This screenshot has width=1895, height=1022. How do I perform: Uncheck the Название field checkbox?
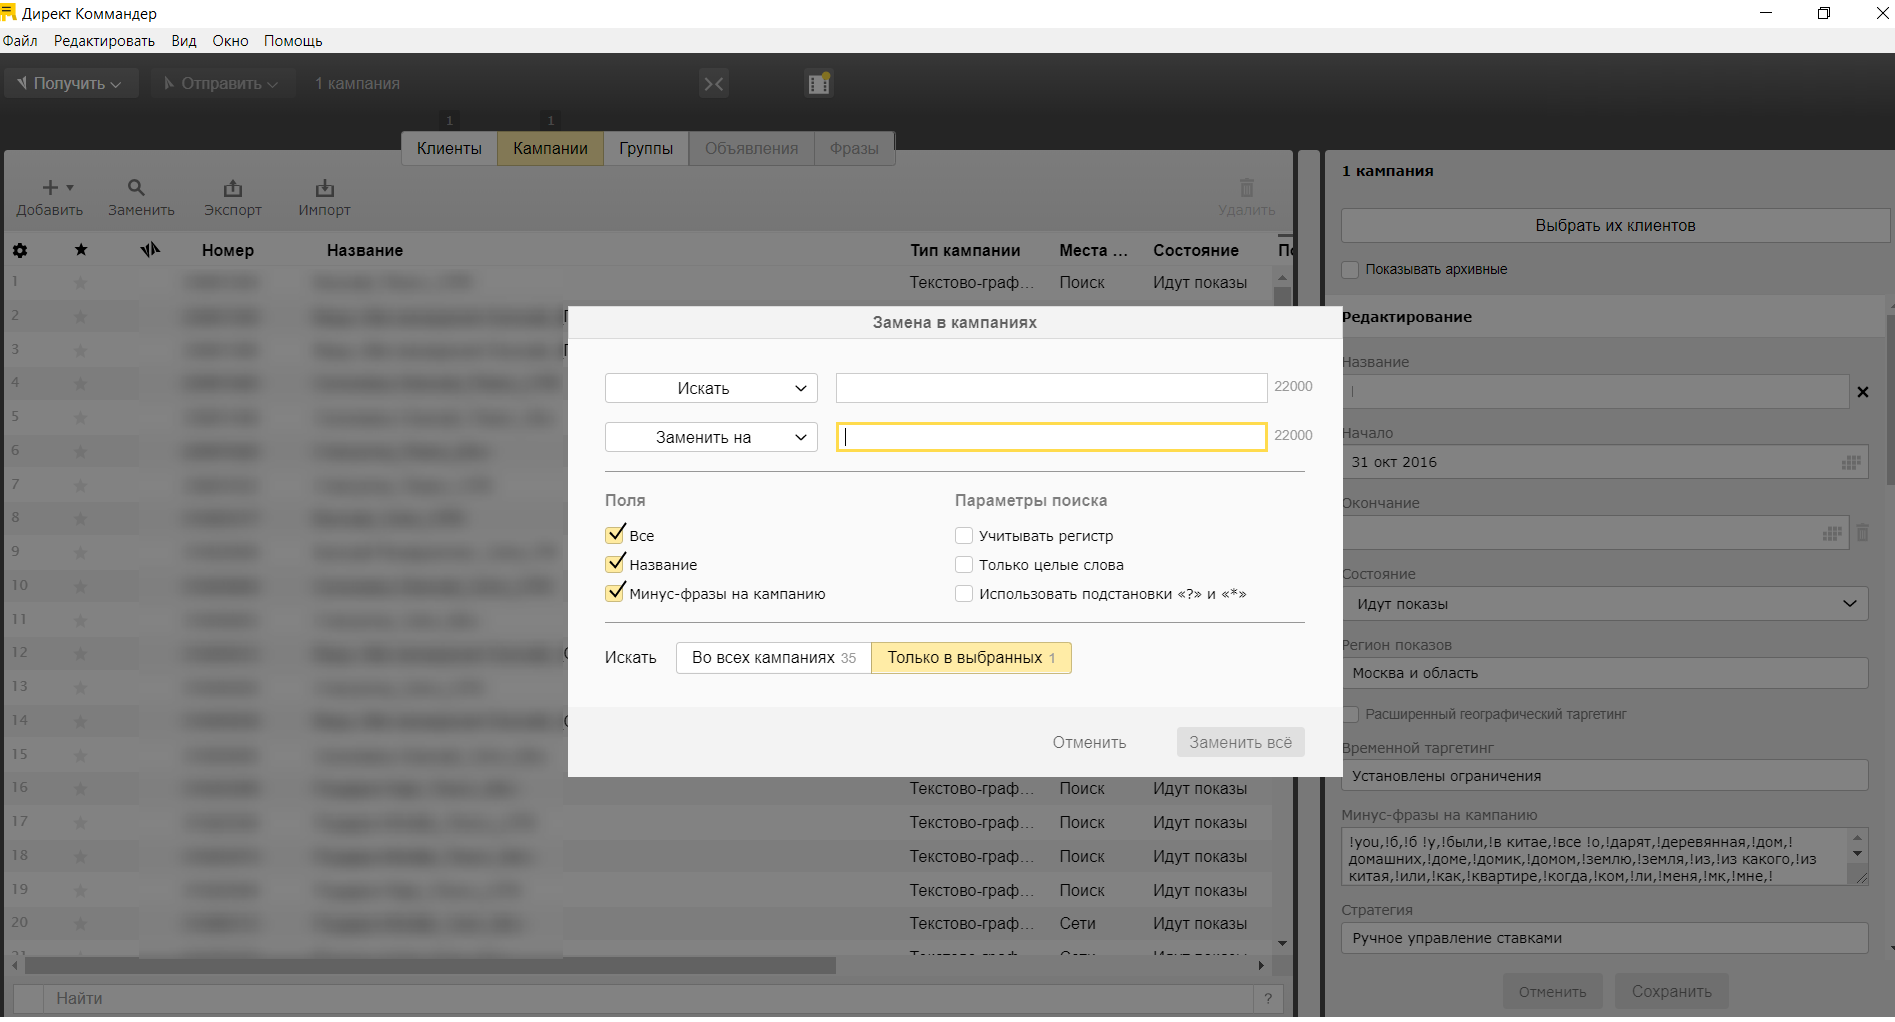pyautogui.click(x=615, y=564)
